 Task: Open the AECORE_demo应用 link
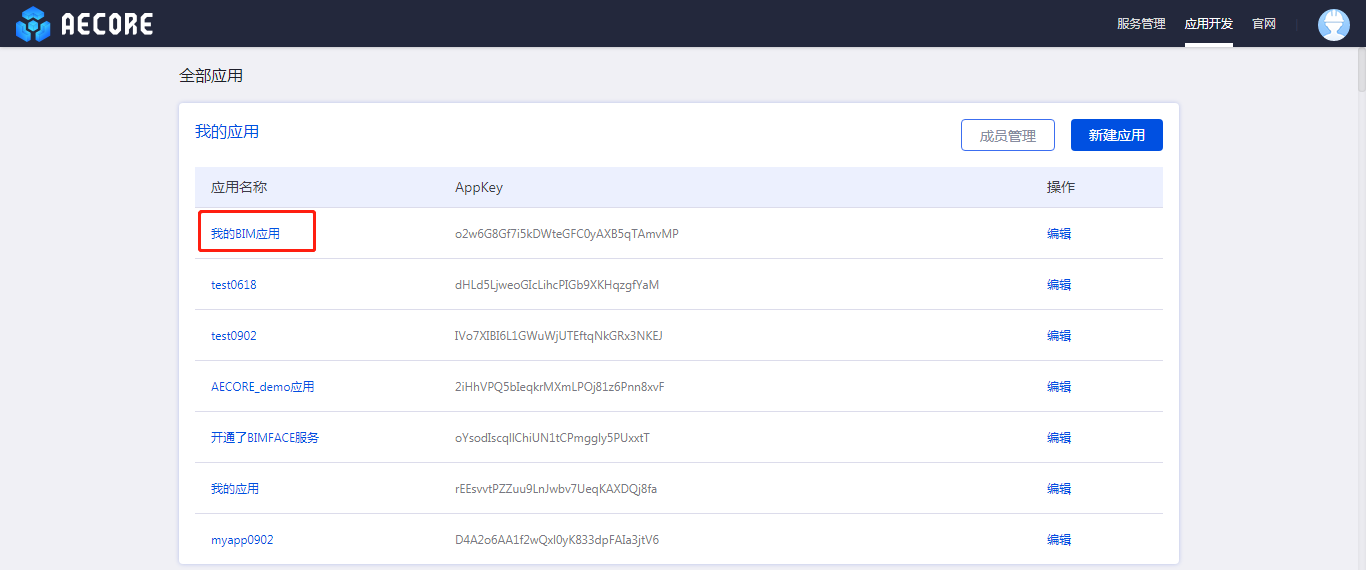[262, 387]
